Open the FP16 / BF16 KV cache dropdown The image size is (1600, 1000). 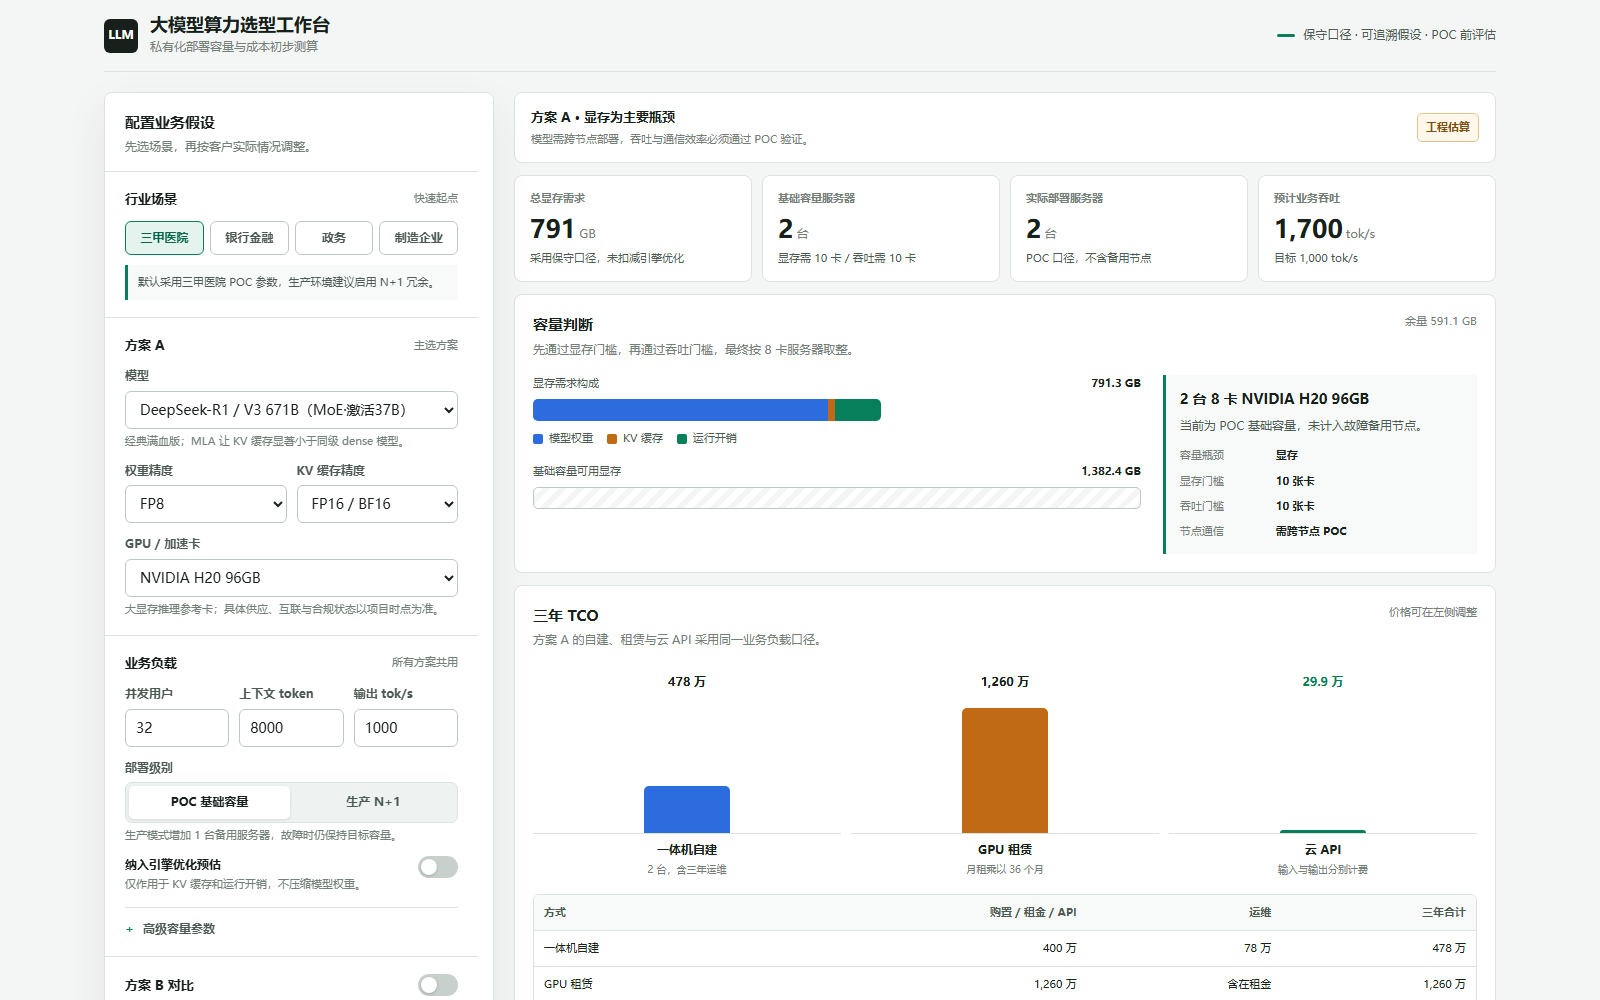coord(377,504)
